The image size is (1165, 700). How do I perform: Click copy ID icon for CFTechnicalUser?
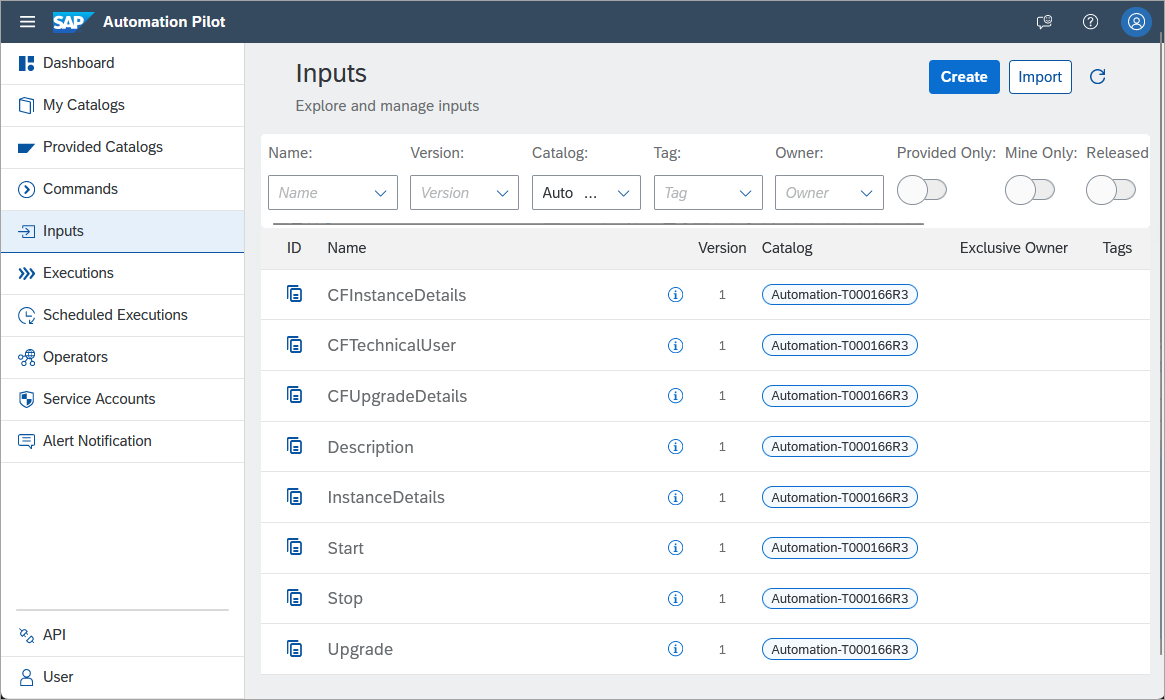pos(294,345)
